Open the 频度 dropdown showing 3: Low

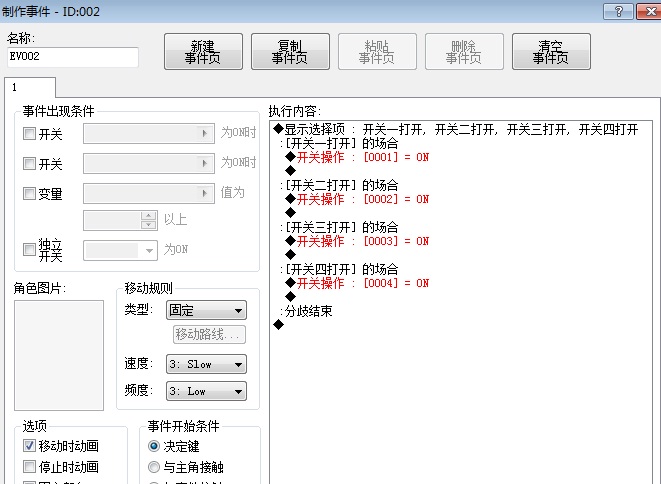click(x=207, y=391)
